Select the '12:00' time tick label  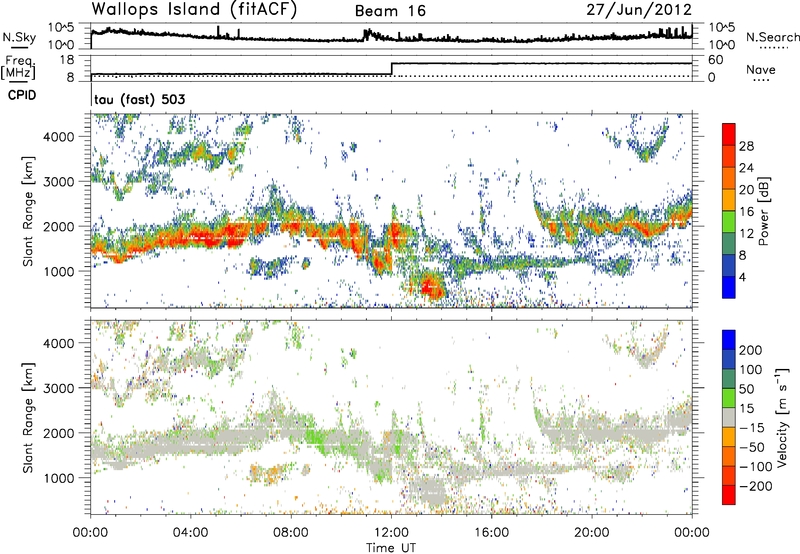point(391,533)
